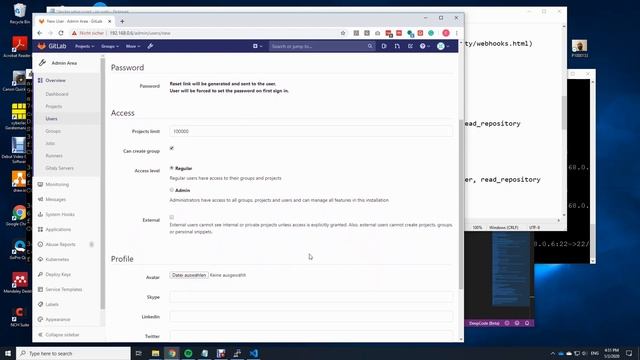The image size is (640, 360).
Task: Click the browser address bar URL
Action: point(140,33)
